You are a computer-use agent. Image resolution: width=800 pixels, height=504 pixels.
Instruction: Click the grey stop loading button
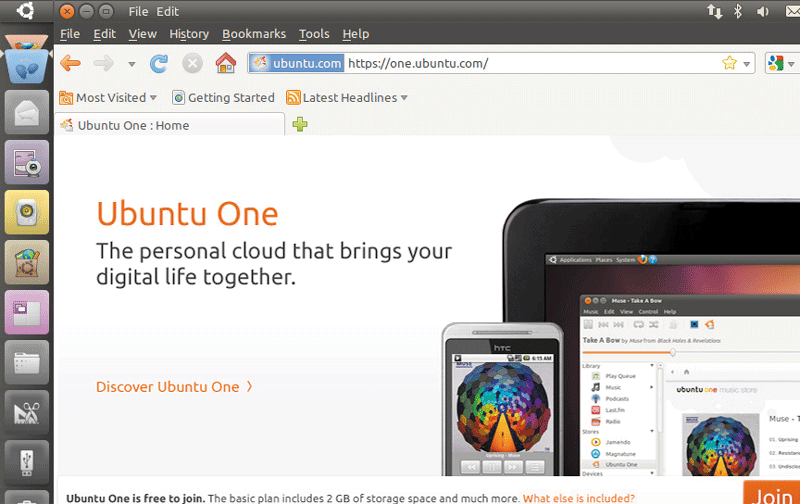(x=192, y=64)
